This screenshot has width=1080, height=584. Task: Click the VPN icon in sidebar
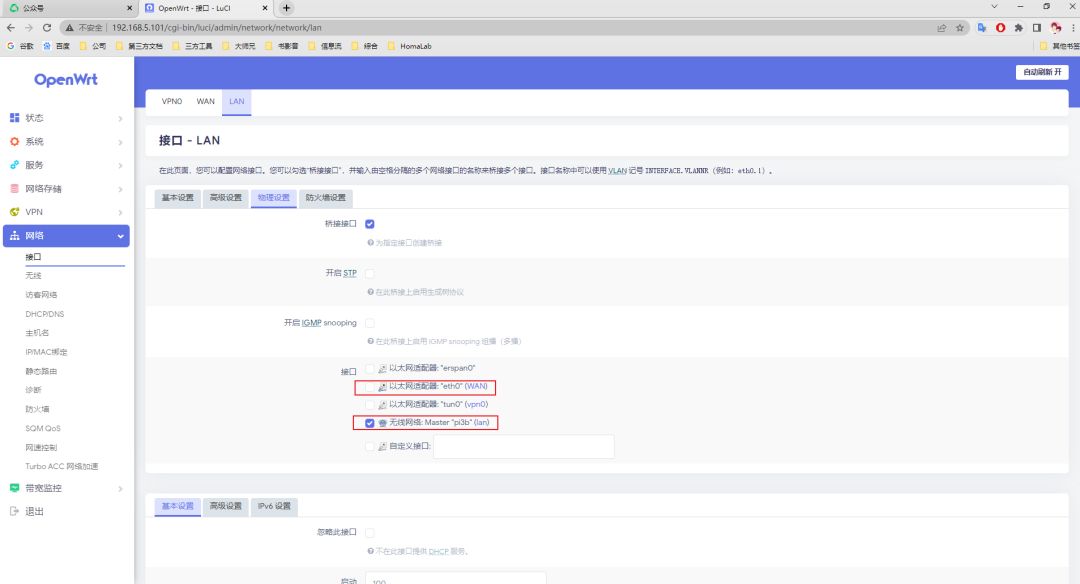tap(14, 211)
